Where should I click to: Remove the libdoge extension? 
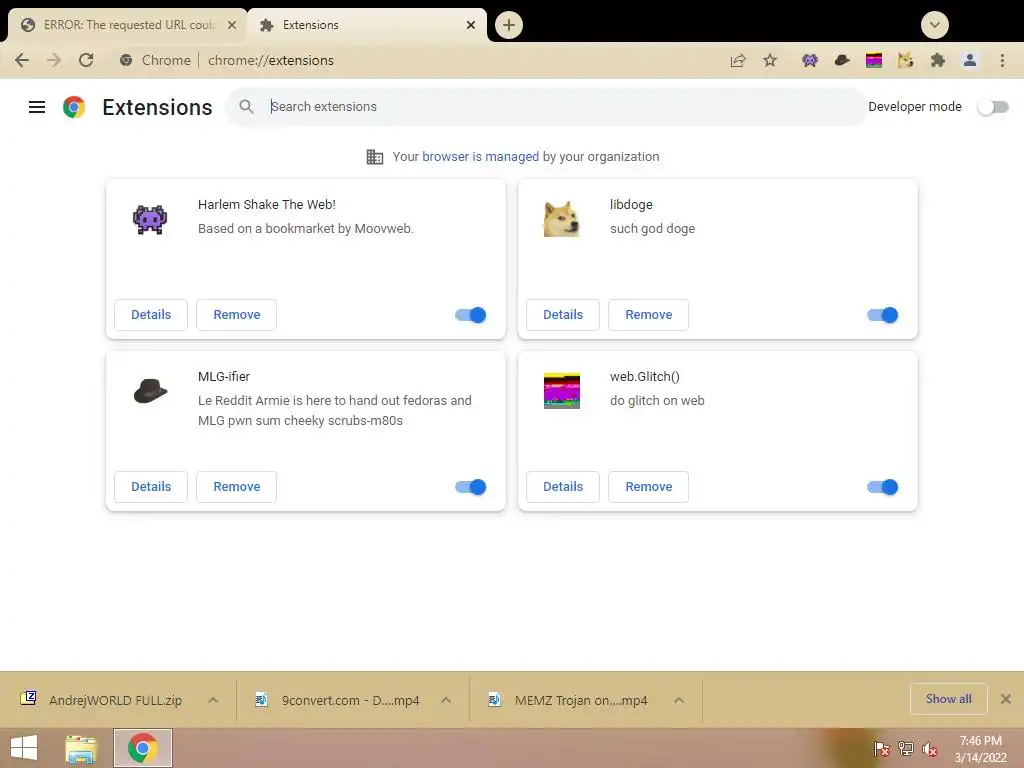coord(648,315)
